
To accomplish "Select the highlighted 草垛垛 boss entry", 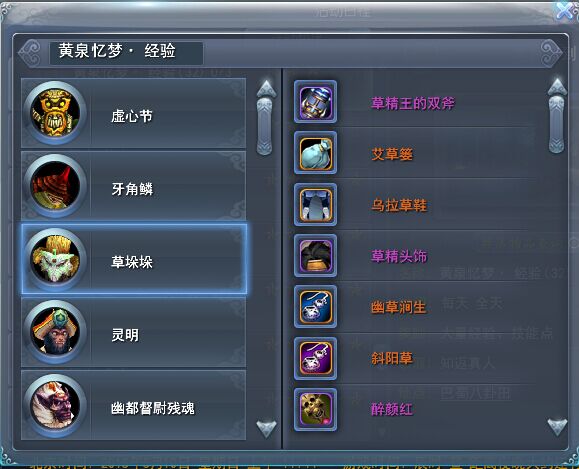I will click(134, 259).
